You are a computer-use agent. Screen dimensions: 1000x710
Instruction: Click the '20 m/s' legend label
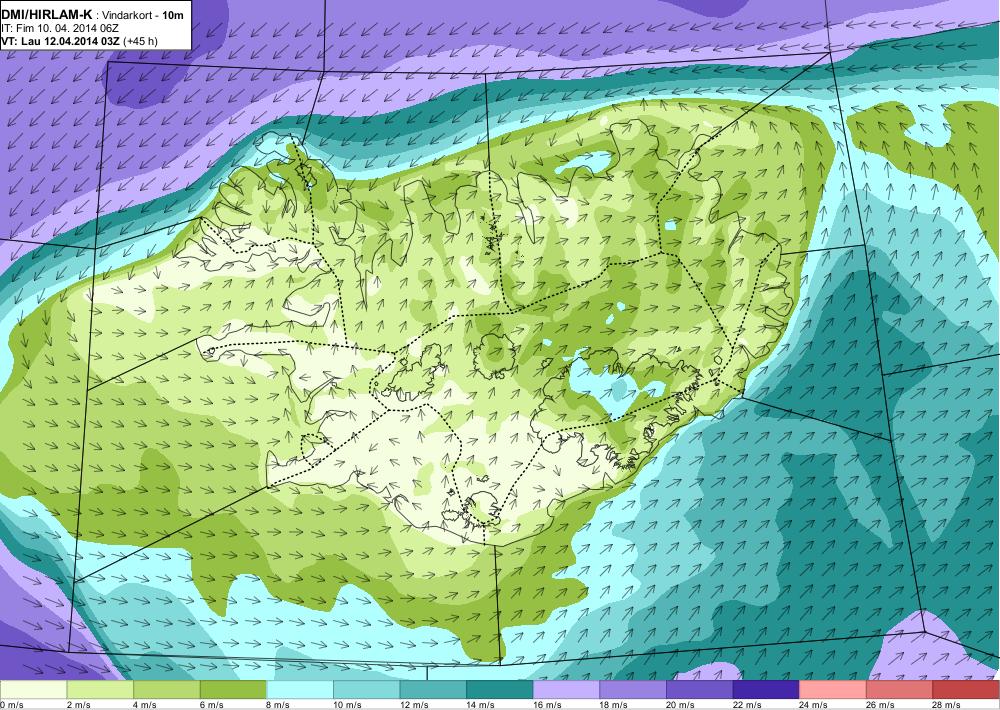click(681, 704)
